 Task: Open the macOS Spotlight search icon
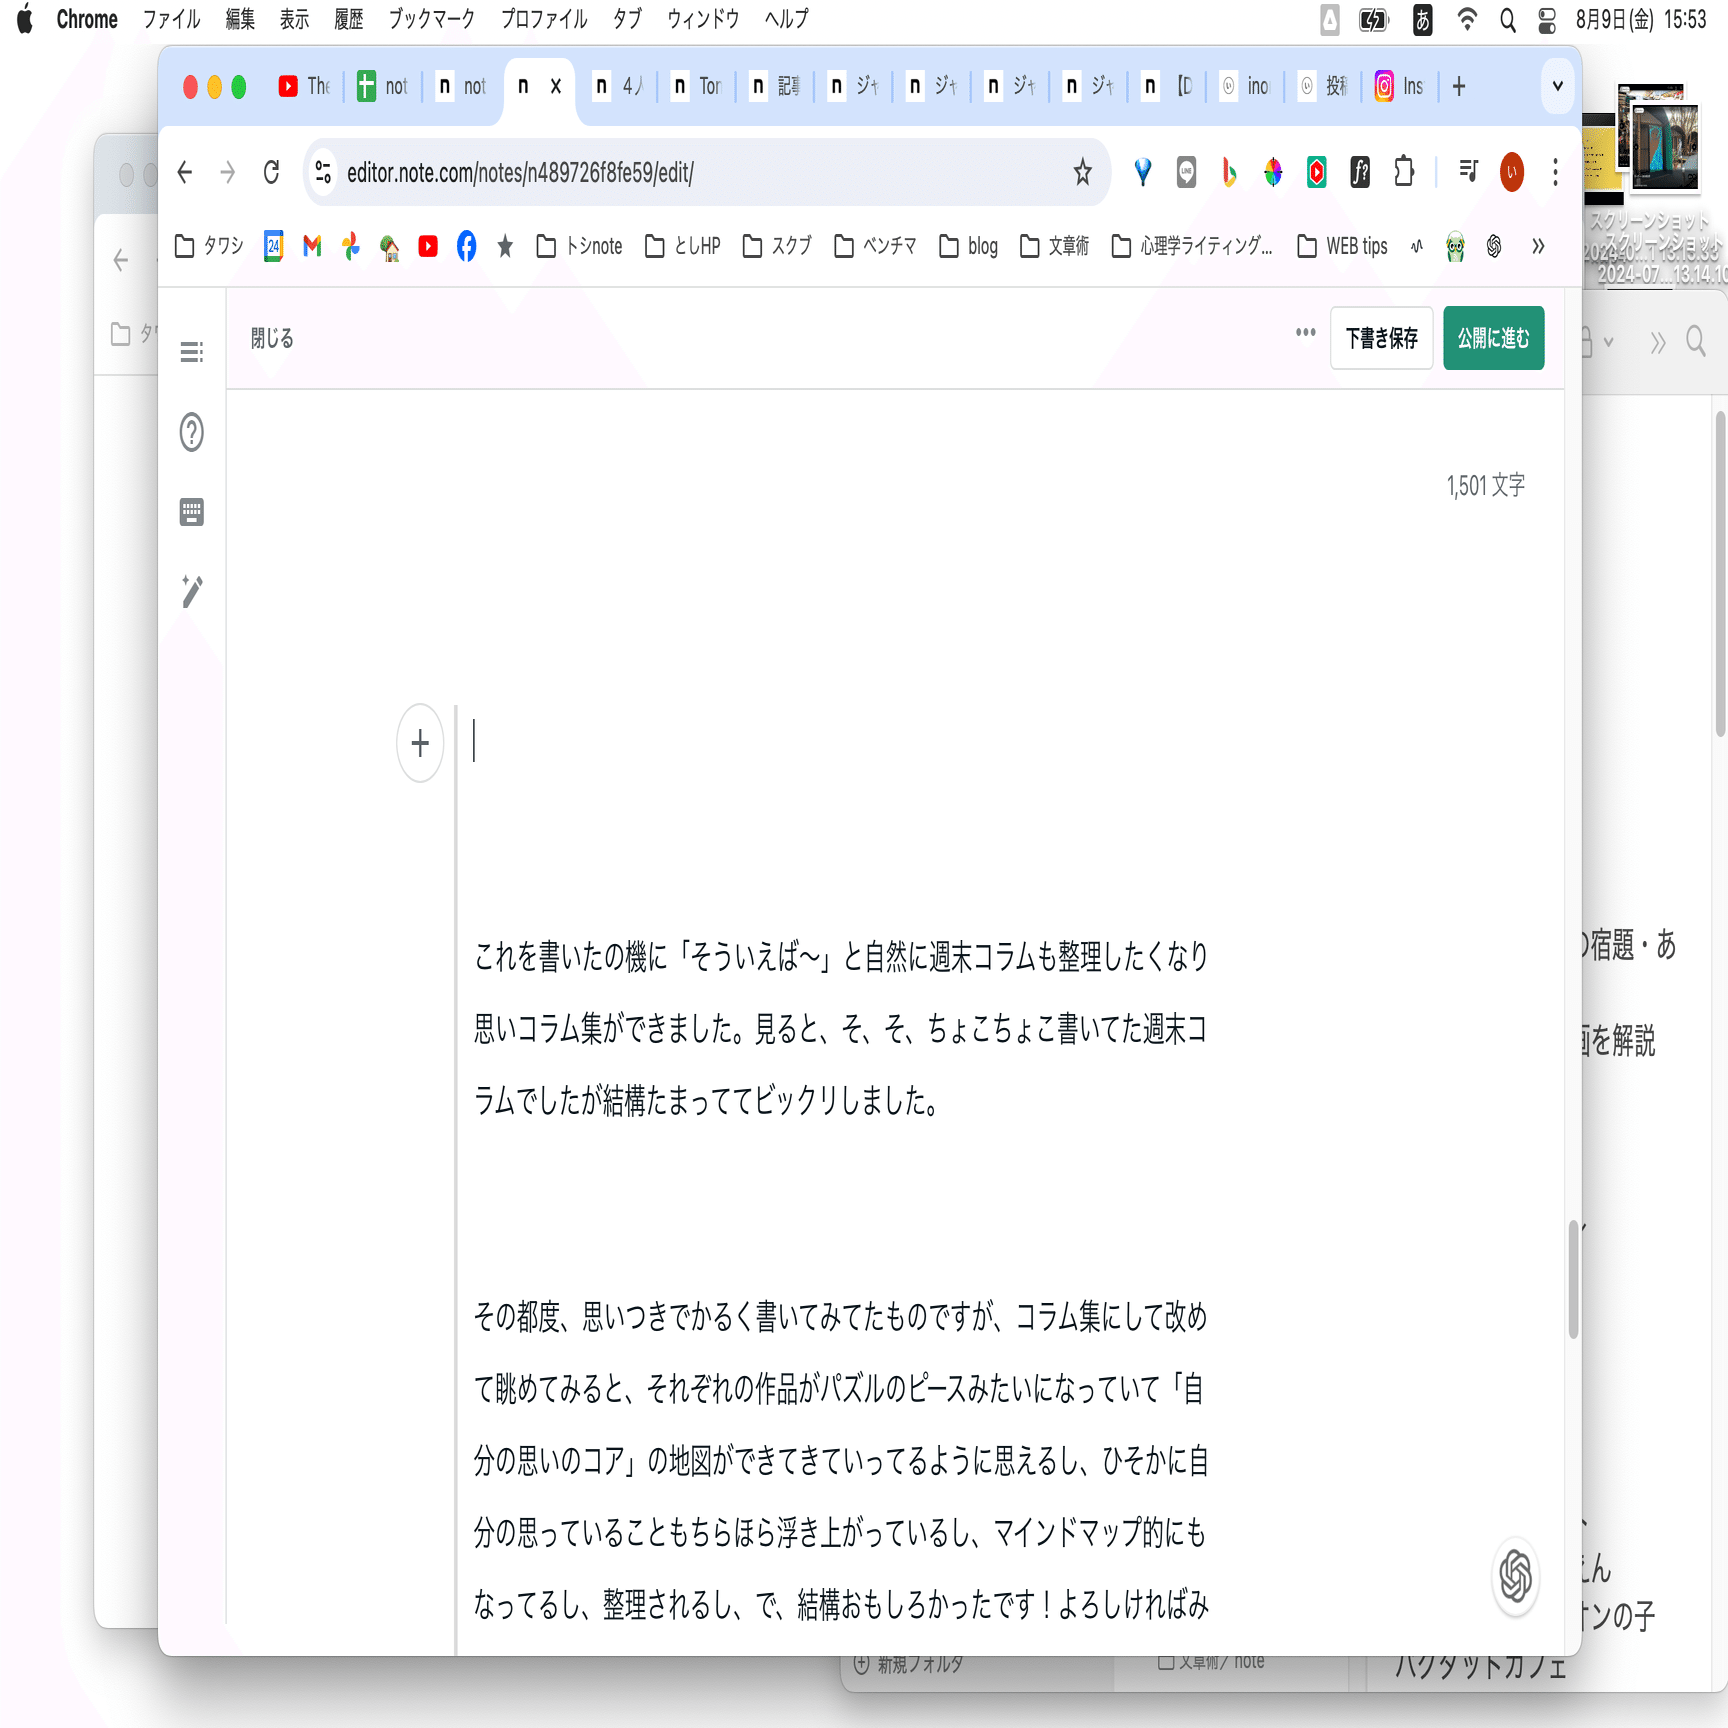1508,19
